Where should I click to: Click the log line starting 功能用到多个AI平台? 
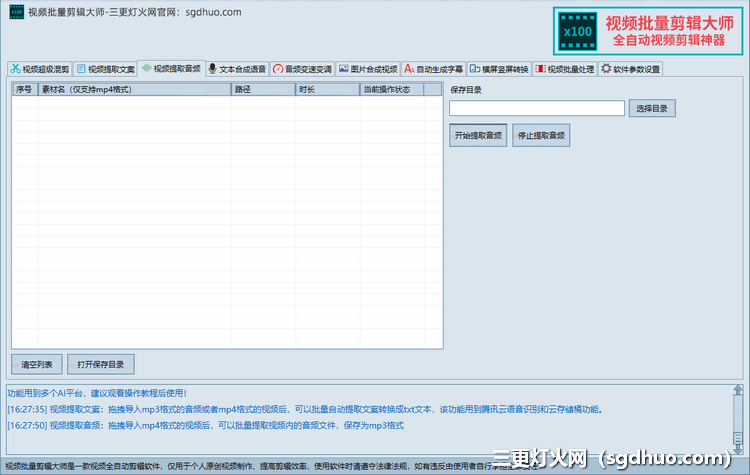[x=97, y=393]
